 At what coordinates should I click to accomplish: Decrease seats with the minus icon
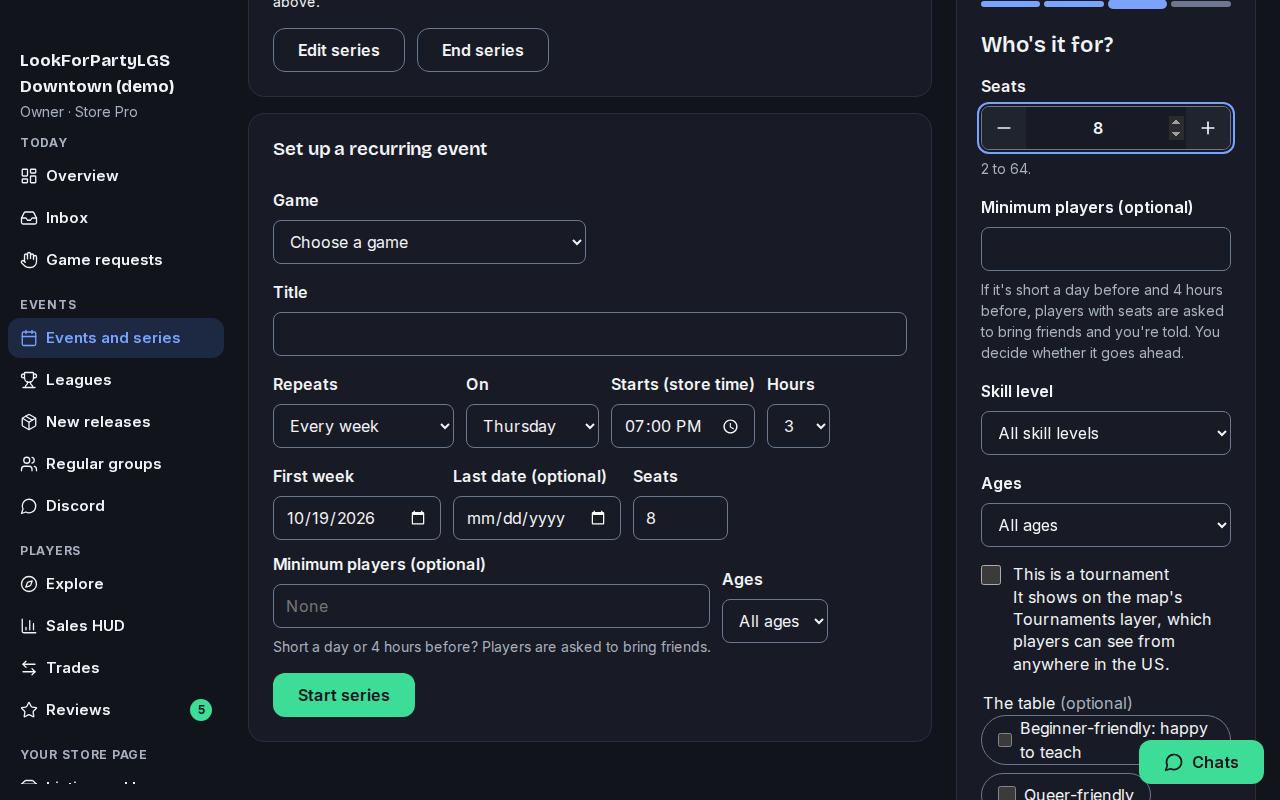click(1004, 128)
